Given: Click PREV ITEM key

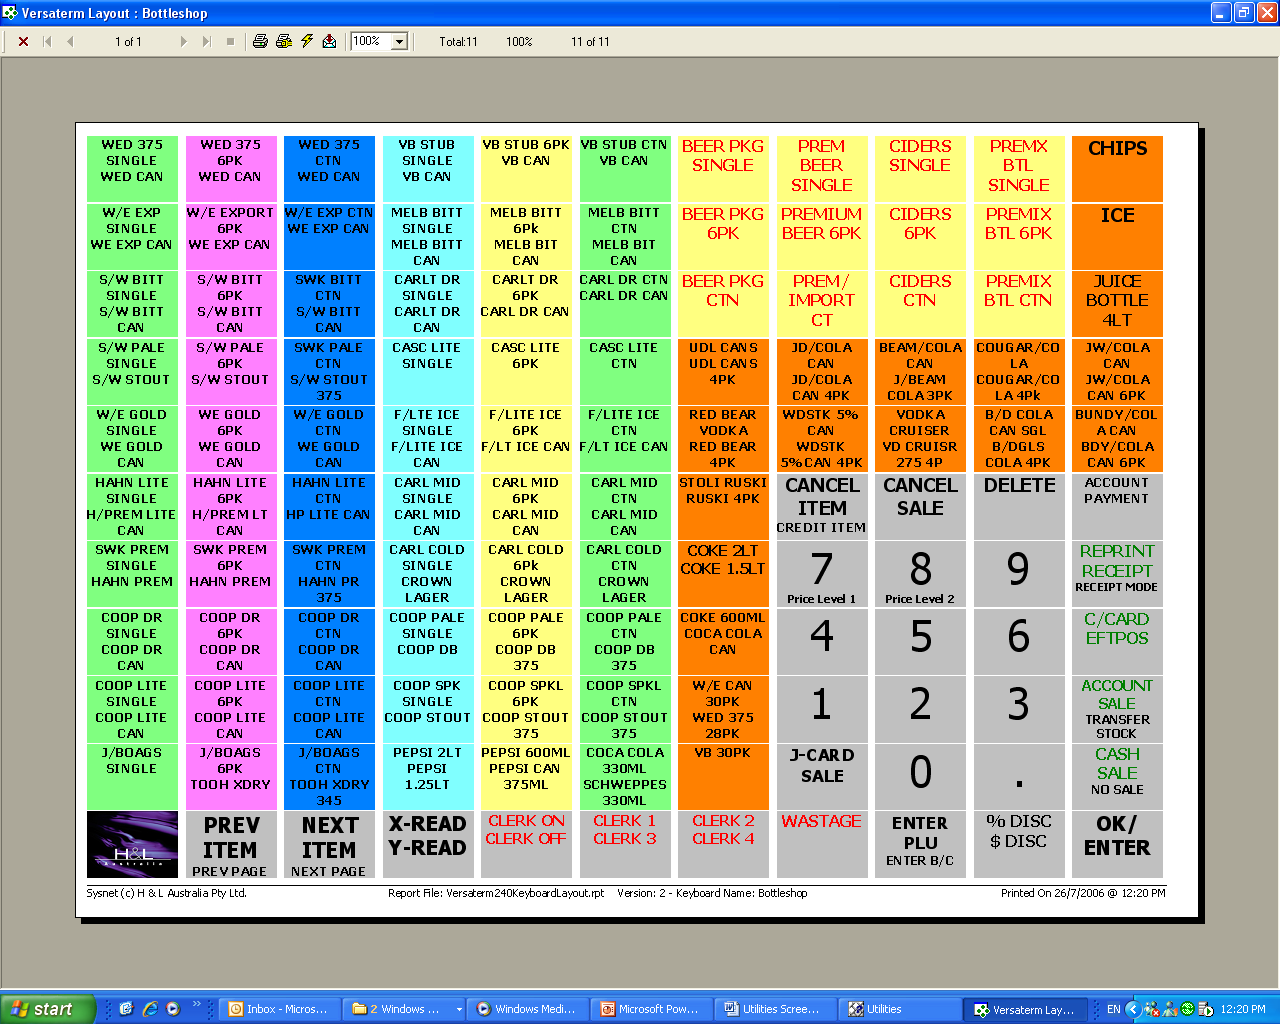Looking at the screenshot, I should pos(230,844).
